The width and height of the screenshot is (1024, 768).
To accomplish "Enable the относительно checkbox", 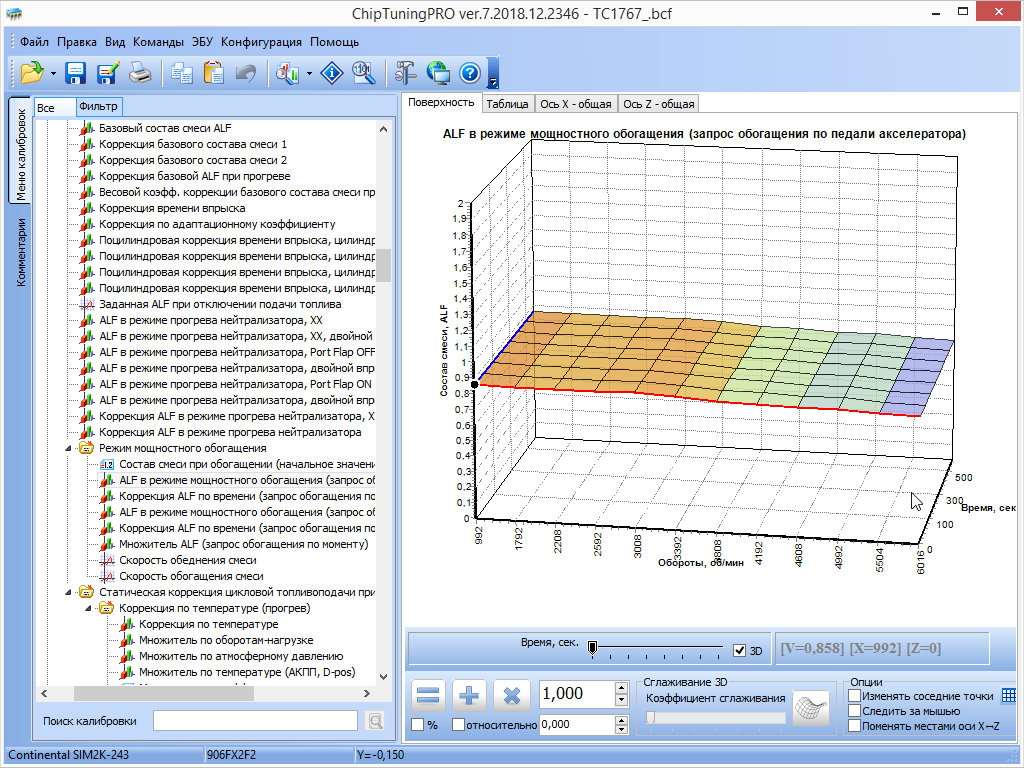I will (458, 724).
